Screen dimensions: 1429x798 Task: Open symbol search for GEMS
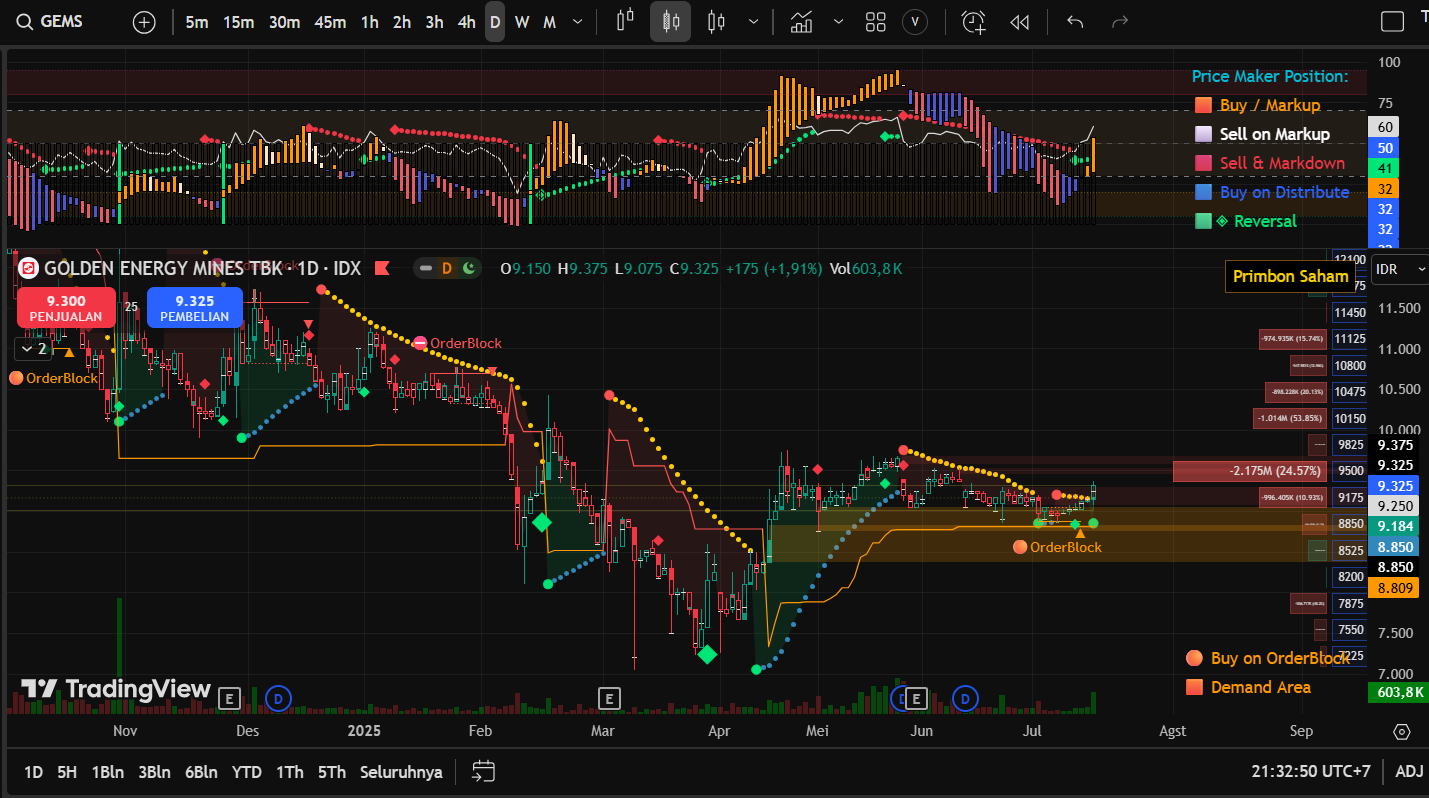pos(50,21)
